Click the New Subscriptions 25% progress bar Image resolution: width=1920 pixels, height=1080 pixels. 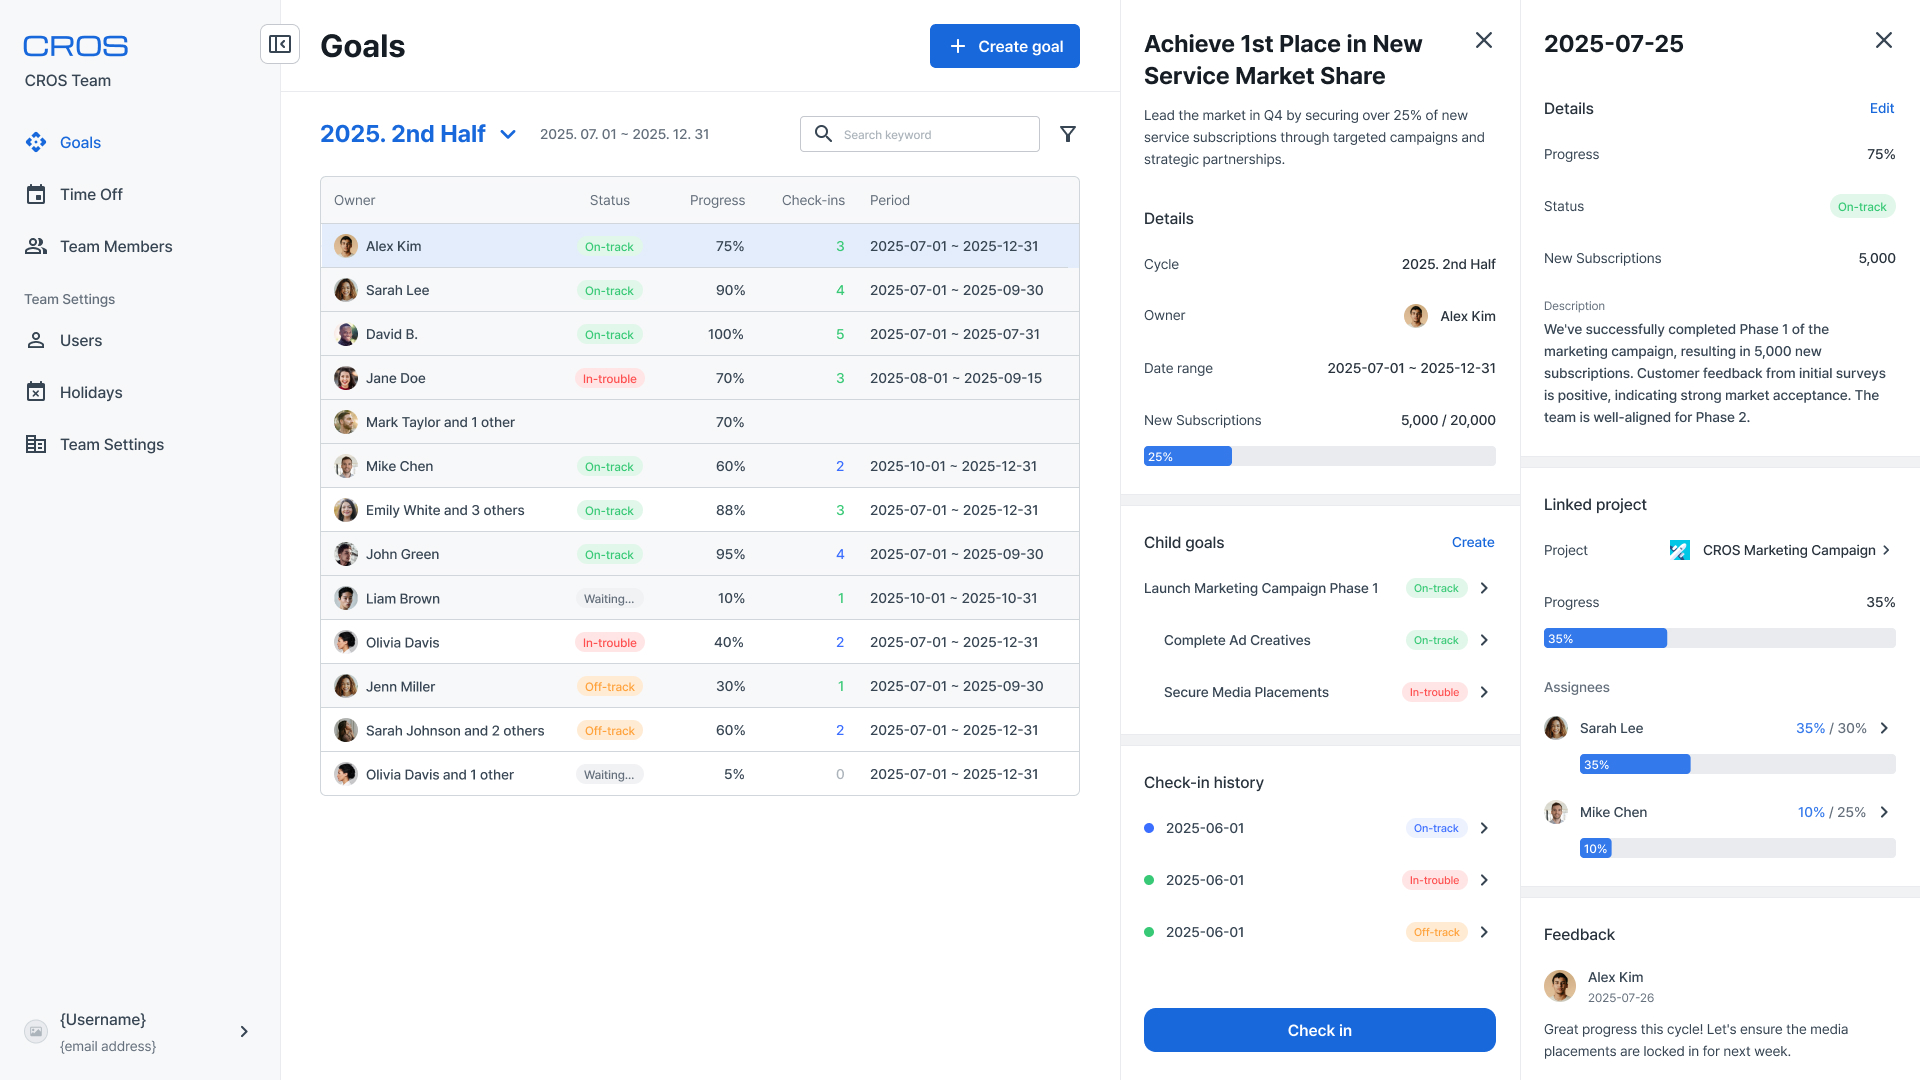point(1319,456)
